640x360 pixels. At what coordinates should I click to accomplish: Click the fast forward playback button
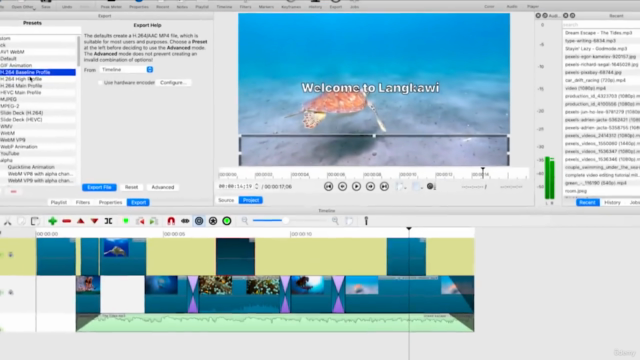point(370,187)
